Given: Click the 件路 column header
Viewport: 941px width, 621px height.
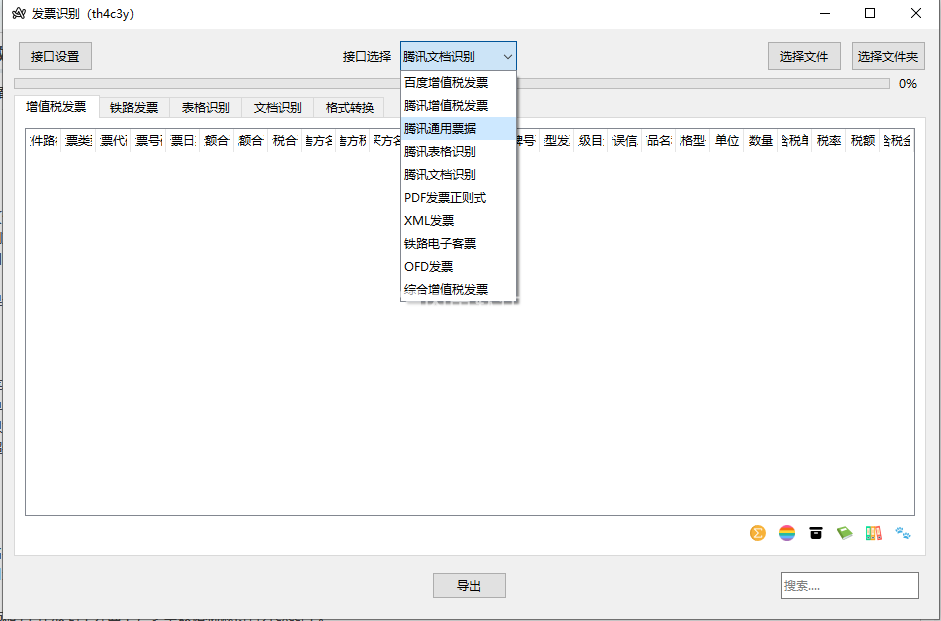Looking at the screenshot, I should click(44, 140).
